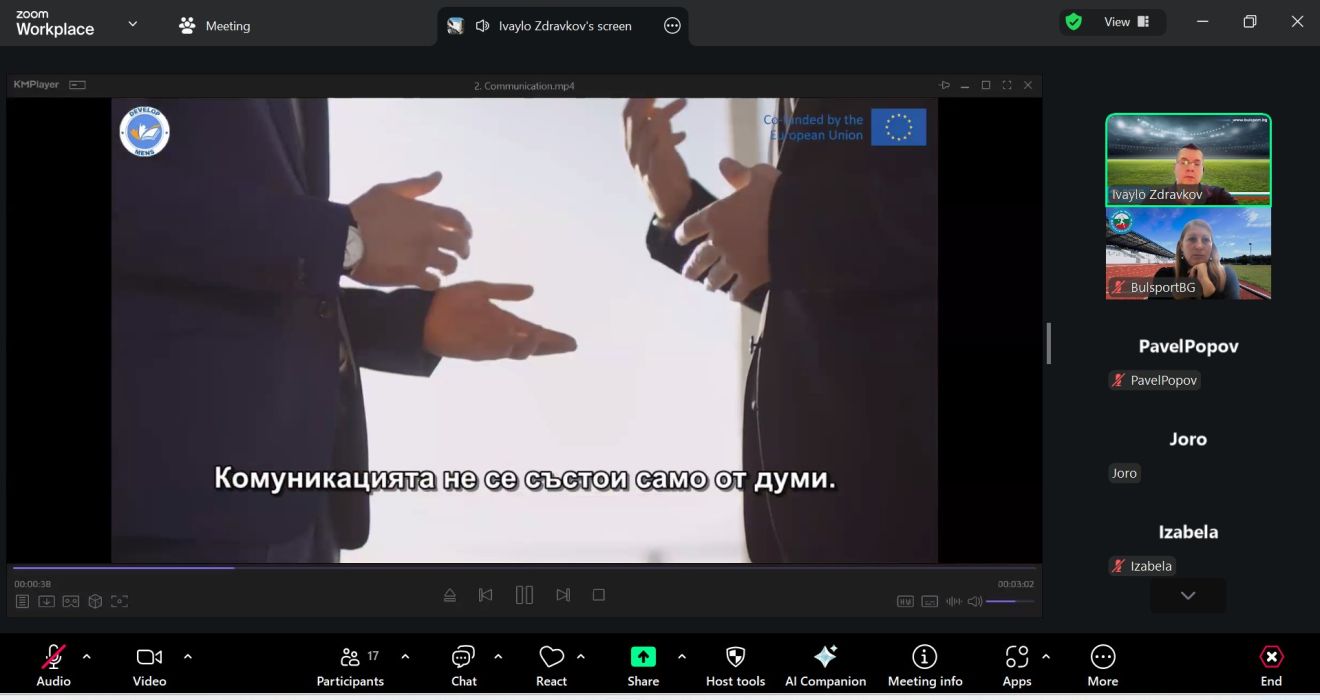Click the green Share screen icon
Viewport: 1320px width, 700px height.
pos(643,657)
